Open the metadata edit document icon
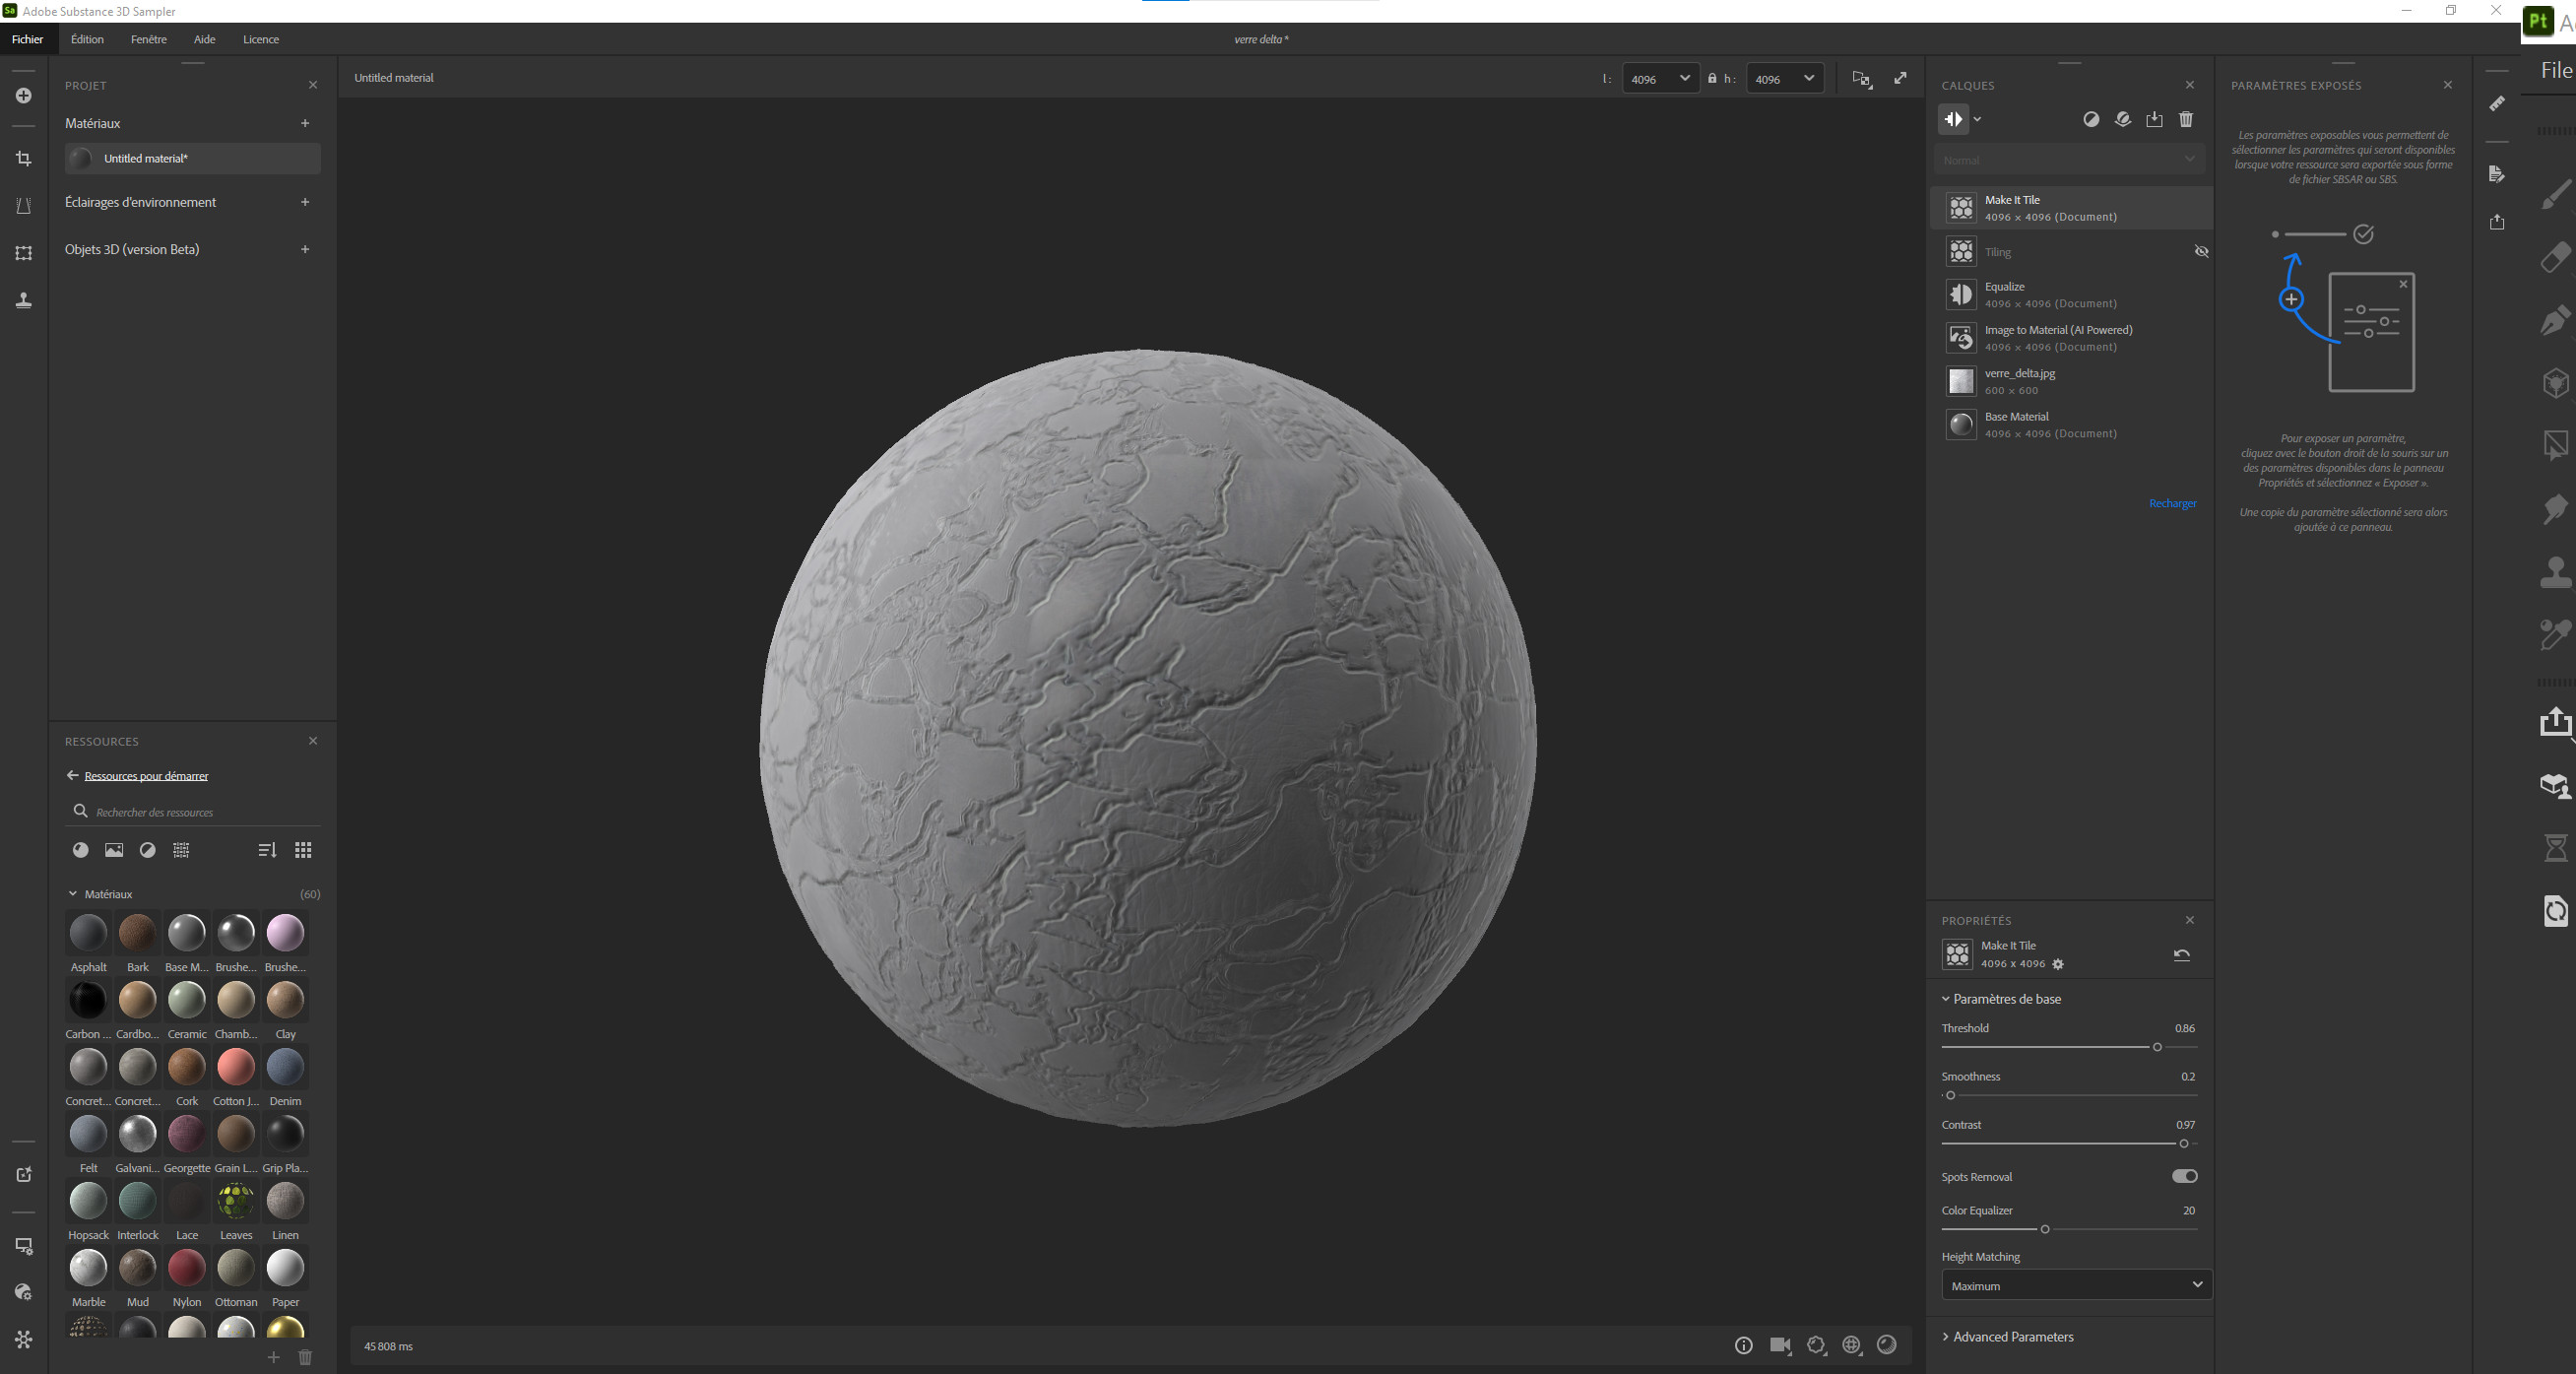2576x1374 pixels. point(2497,174)
